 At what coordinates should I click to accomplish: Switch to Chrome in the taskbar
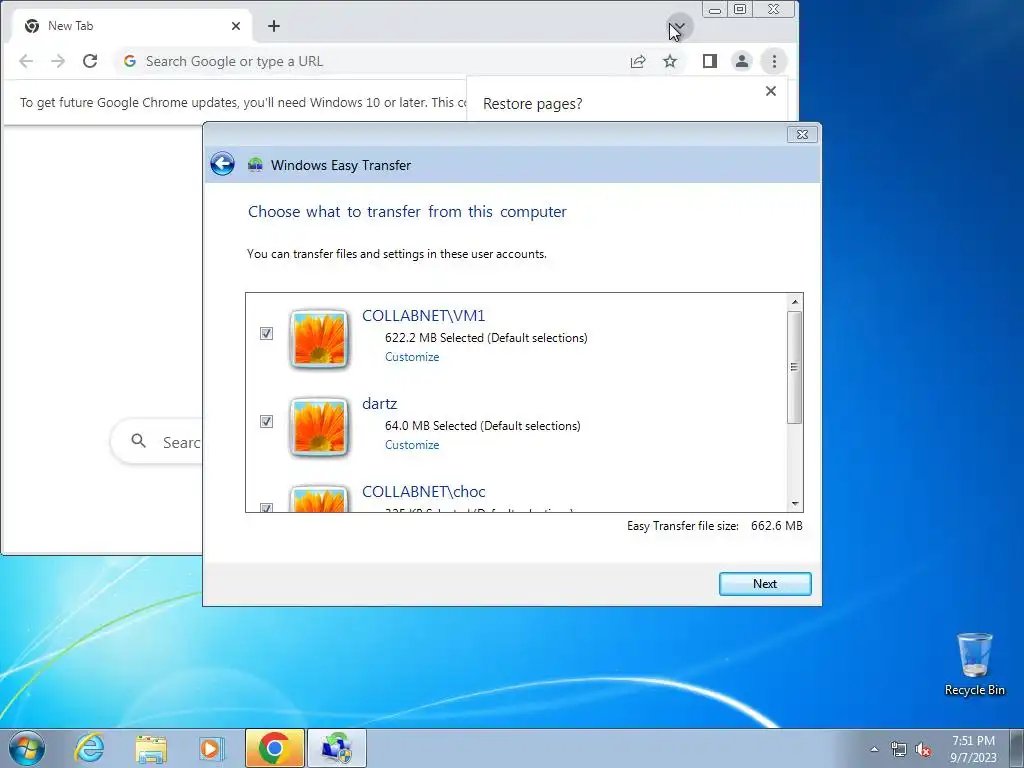[274, 748]
